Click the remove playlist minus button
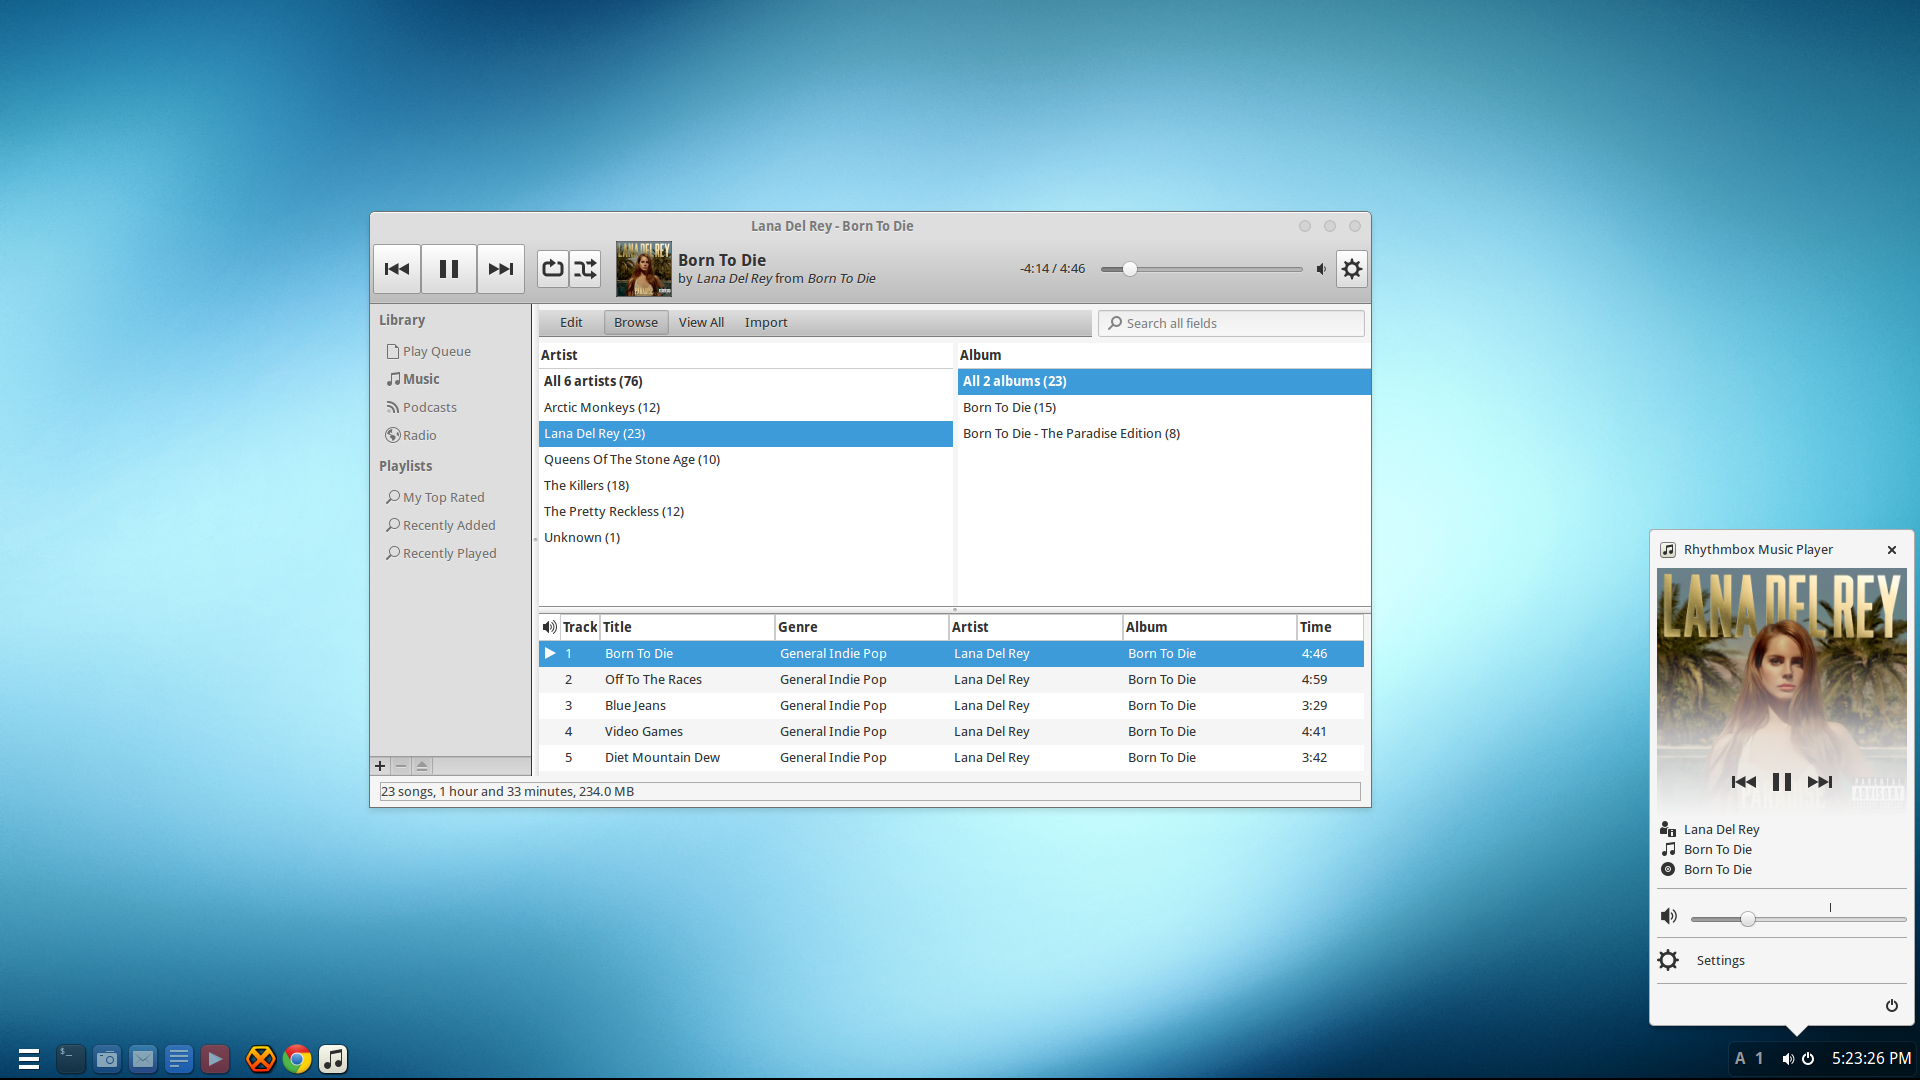This screenshot has width=1920, height=1080. (x=401, y=766)
